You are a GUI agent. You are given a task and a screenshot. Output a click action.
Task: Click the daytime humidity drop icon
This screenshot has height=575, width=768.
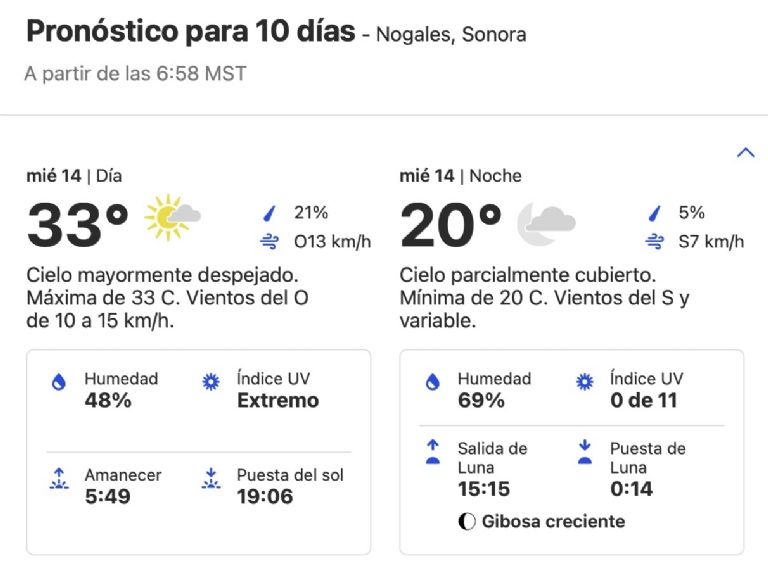click(x=59, y=382)
